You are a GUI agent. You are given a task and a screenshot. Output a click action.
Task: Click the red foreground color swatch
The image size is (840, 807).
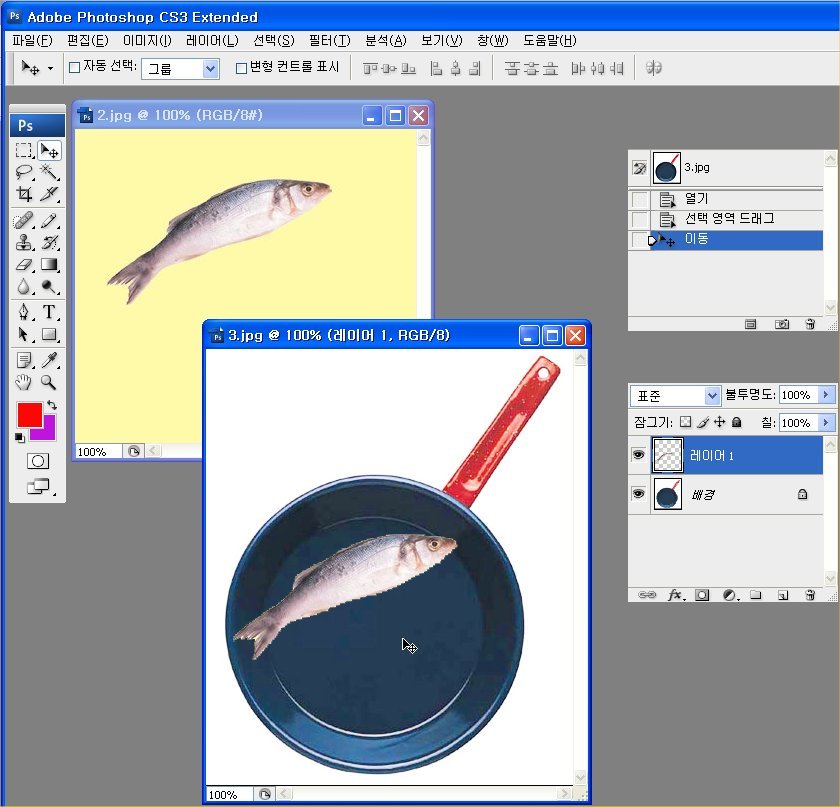29,415
